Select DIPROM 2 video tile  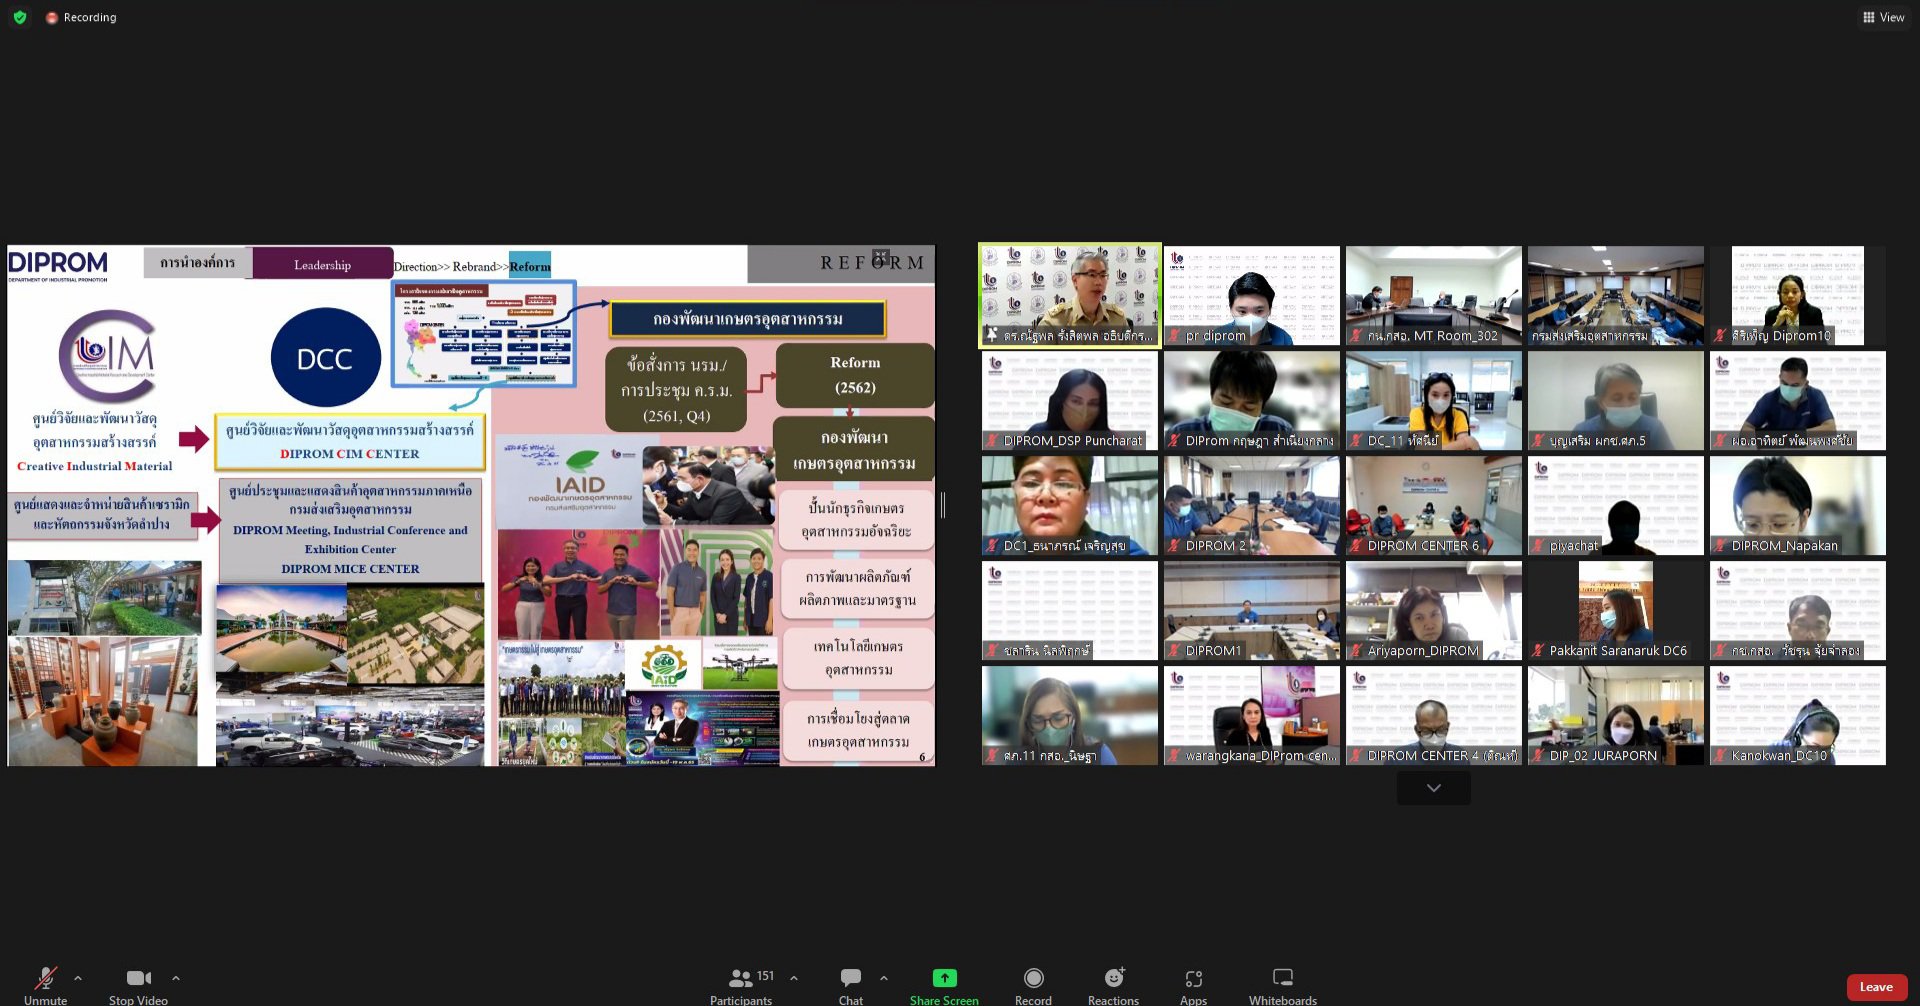point(1252,505)
